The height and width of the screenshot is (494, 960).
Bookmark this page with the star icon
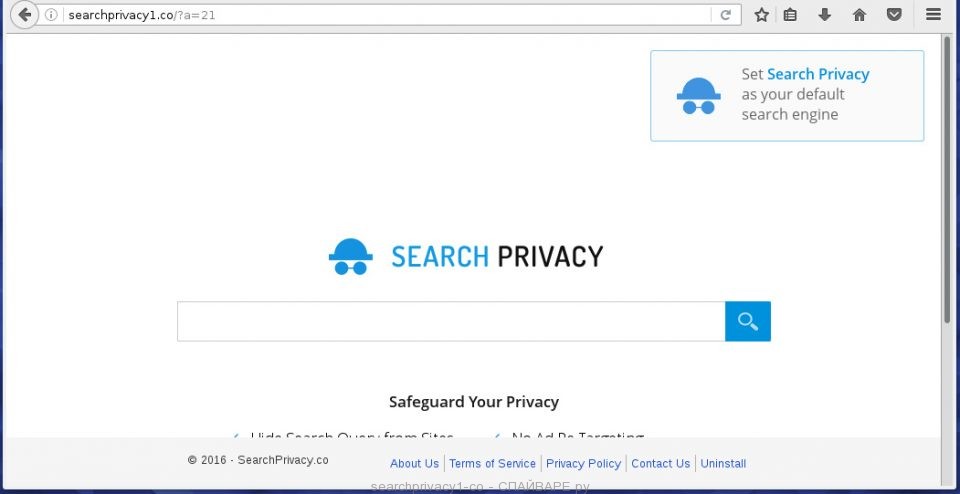click(x=762, y=15)
